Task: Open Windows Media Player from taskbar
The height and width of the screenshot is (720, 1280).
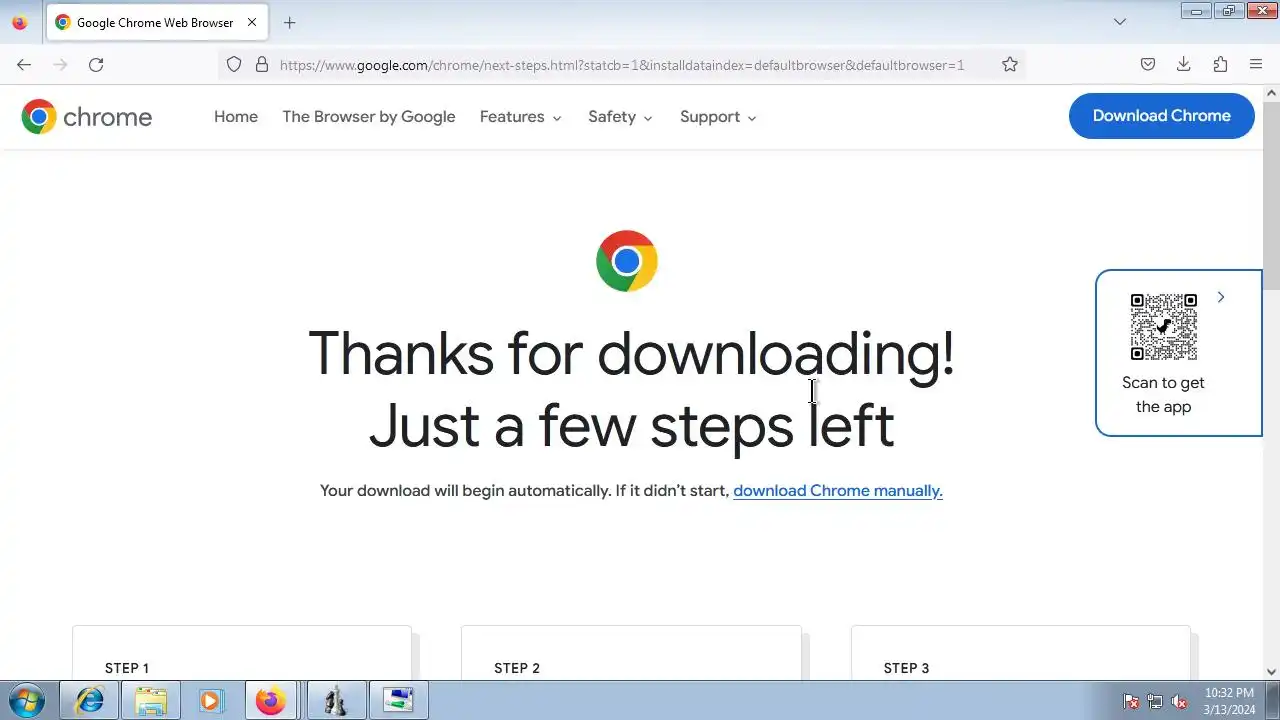Action: pyautogui.click(x=210, y=701)
